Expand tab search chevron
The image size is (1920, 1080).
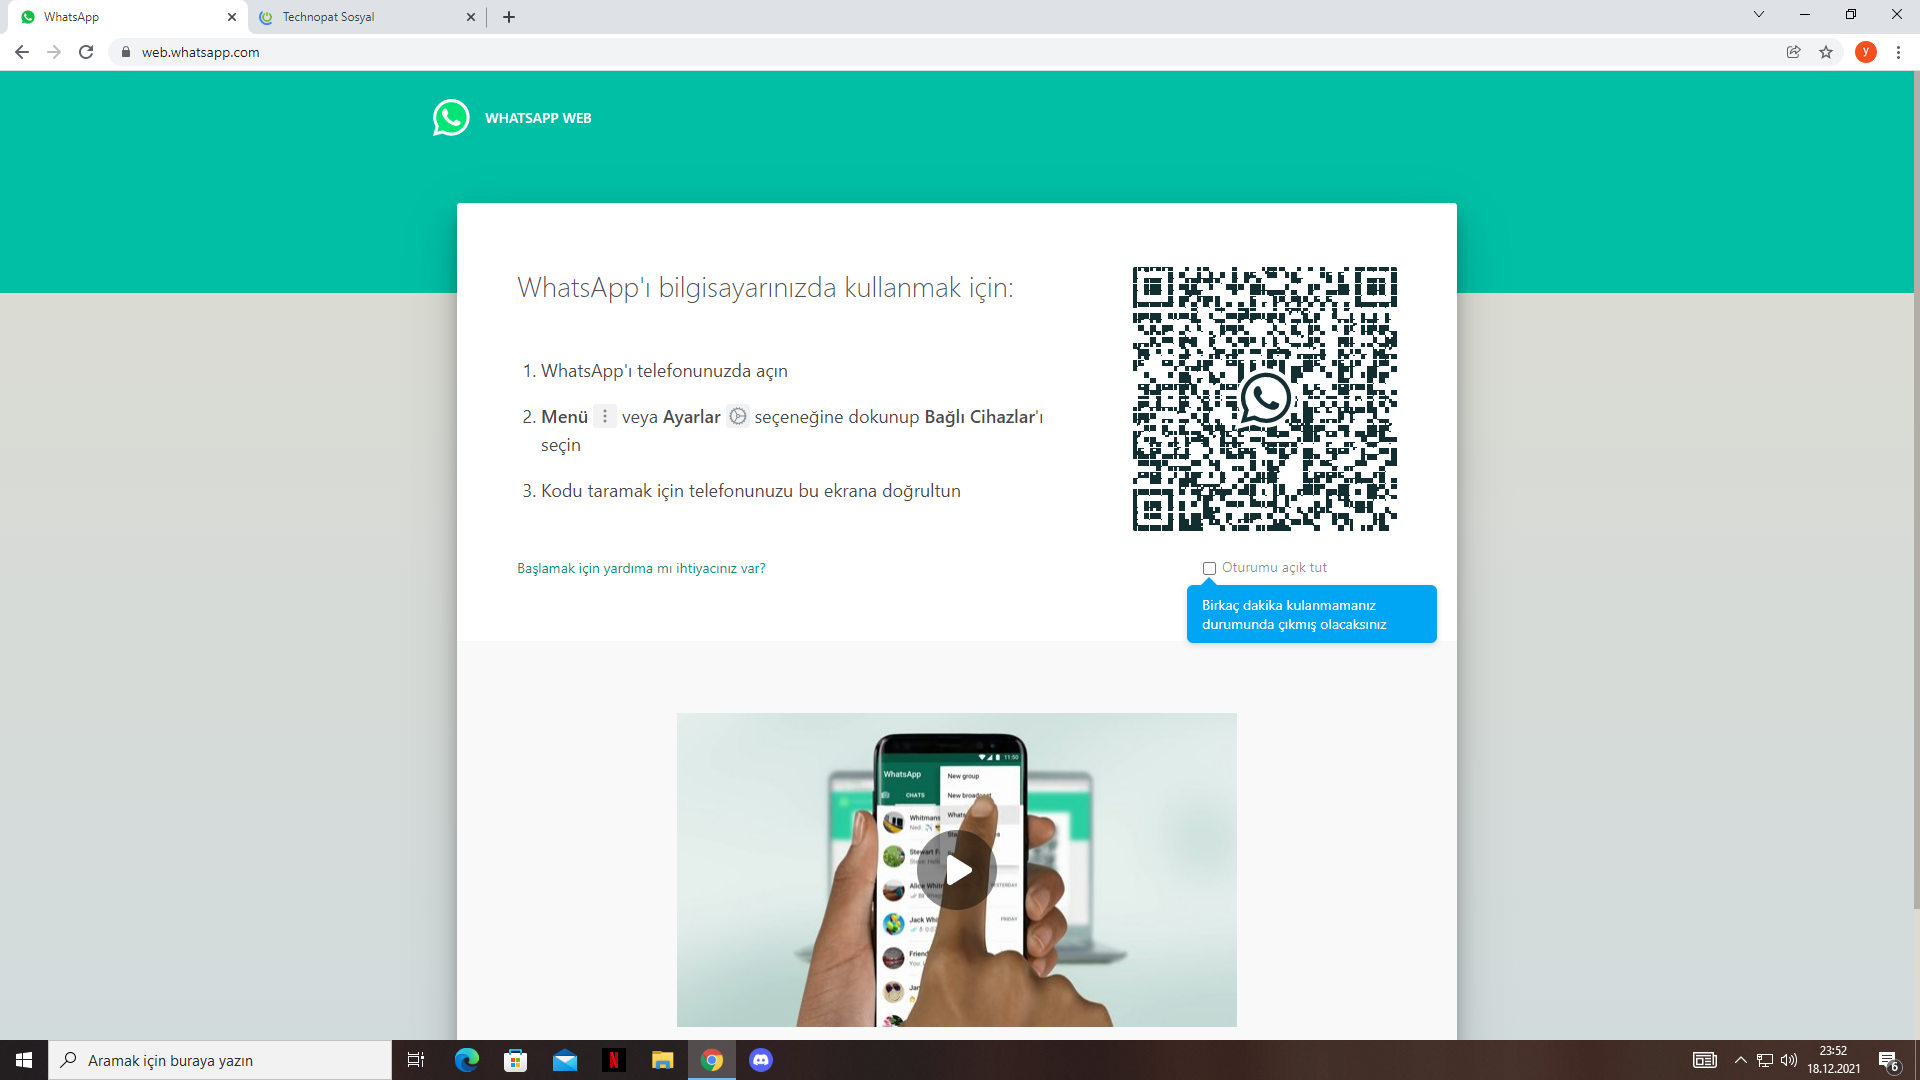(x=1759, y=15)
